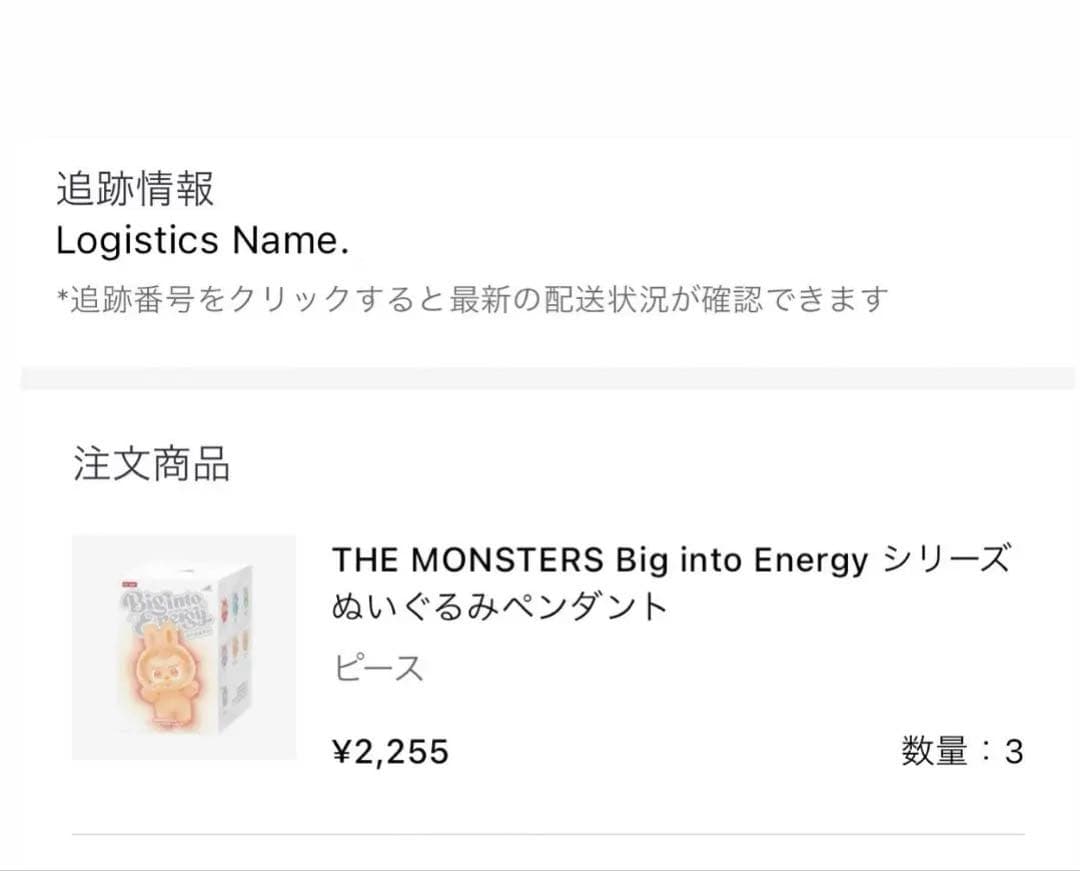Click the 注文商品 section heading
This screenshot has width=1080, height=871.
152,463
